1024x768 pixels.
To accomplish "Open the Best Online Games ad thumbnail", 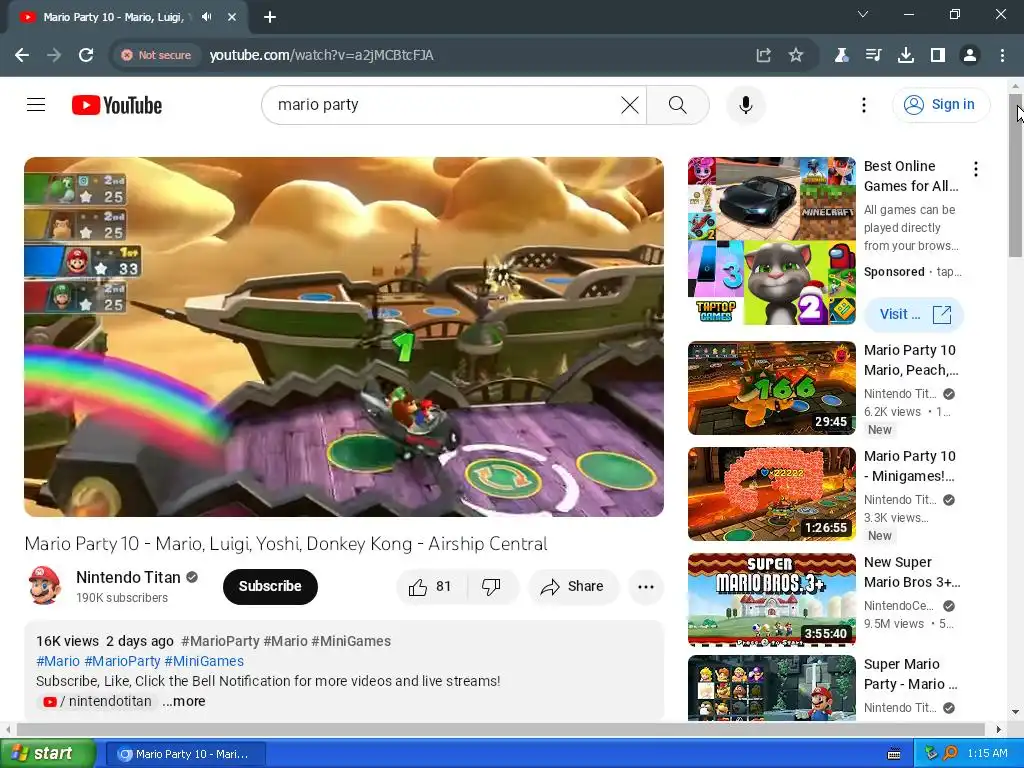I will pos(771,240).
